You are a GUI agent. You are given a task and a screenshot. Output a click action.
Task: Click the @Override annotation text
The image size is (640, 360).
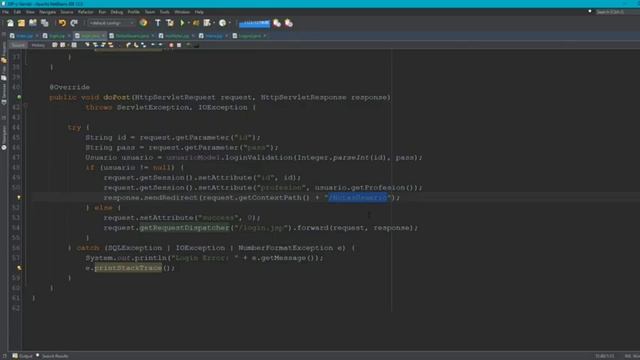click(69, 87)
